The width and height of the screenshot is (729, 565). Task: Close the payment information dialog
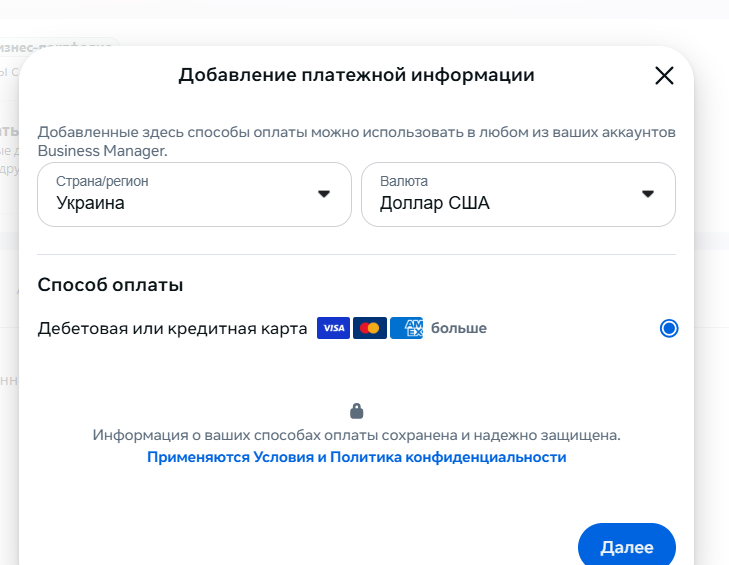pyautogui.click(x=664, y=76)
